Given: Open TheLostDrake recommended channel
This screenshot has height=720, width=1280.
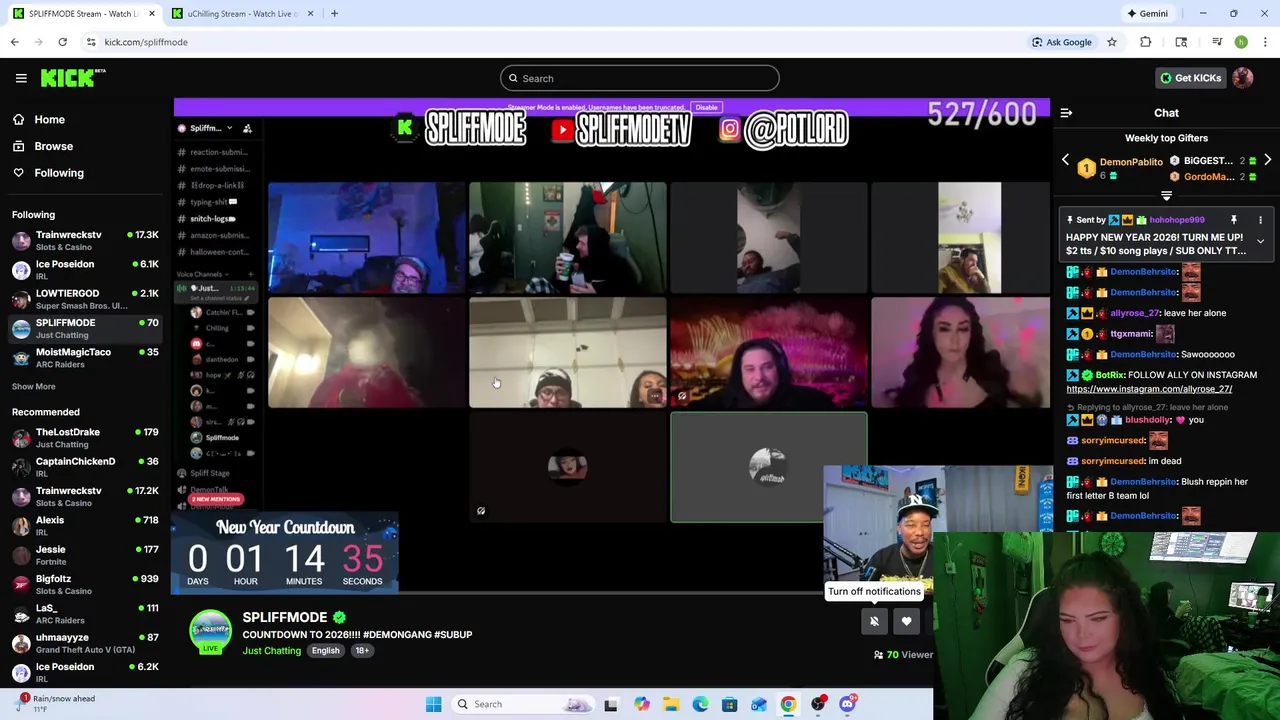Looking at the screenshot, I should pyautogui.click(x=85, y=438).
